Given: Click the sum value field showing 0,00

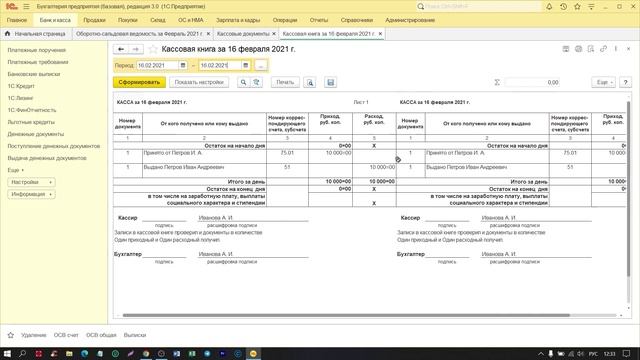Looking at the screenshot, I should pos(532,82).
